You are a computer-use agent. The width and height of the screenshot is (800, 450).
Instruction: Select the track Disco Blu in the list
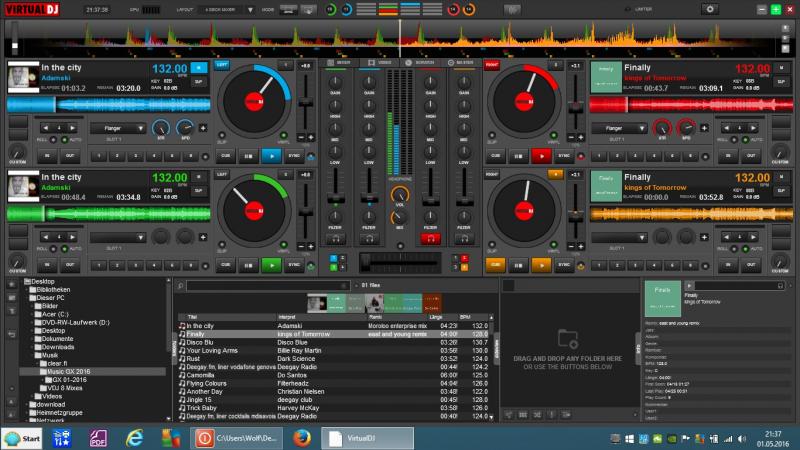[200, 342]
